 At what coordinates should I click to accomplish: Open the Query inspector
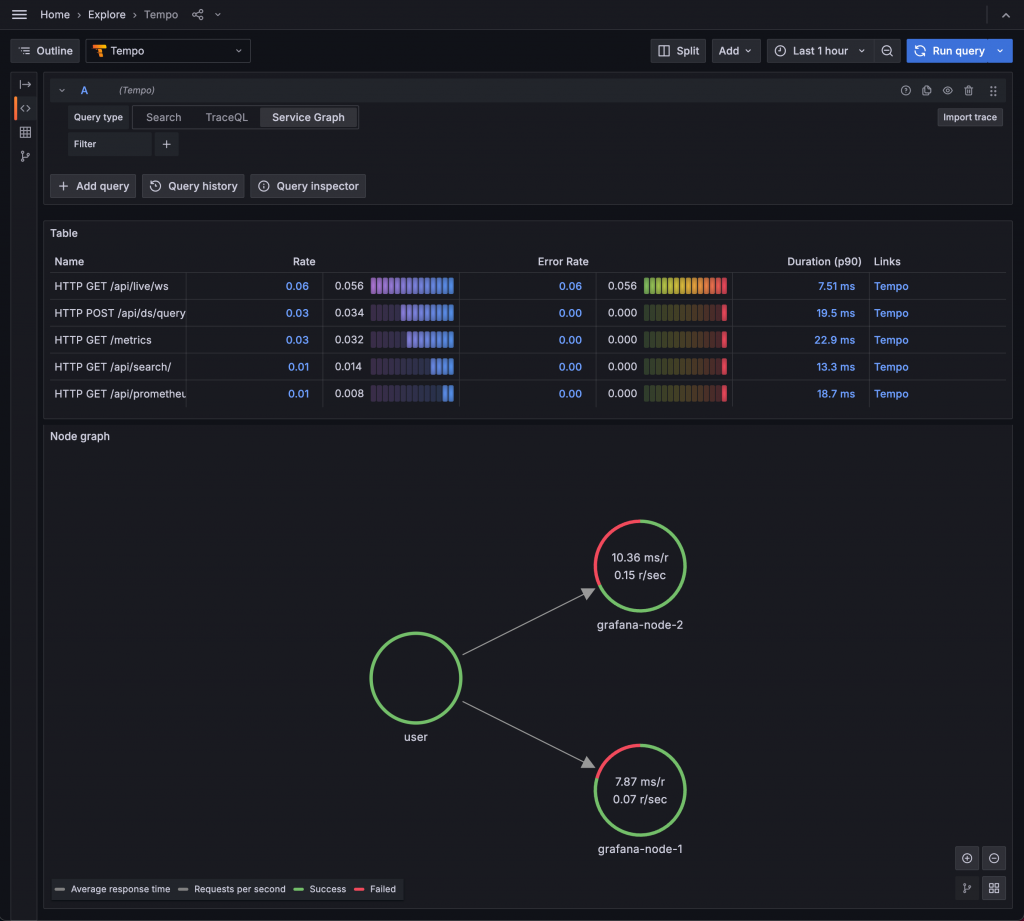click(308, 186)
